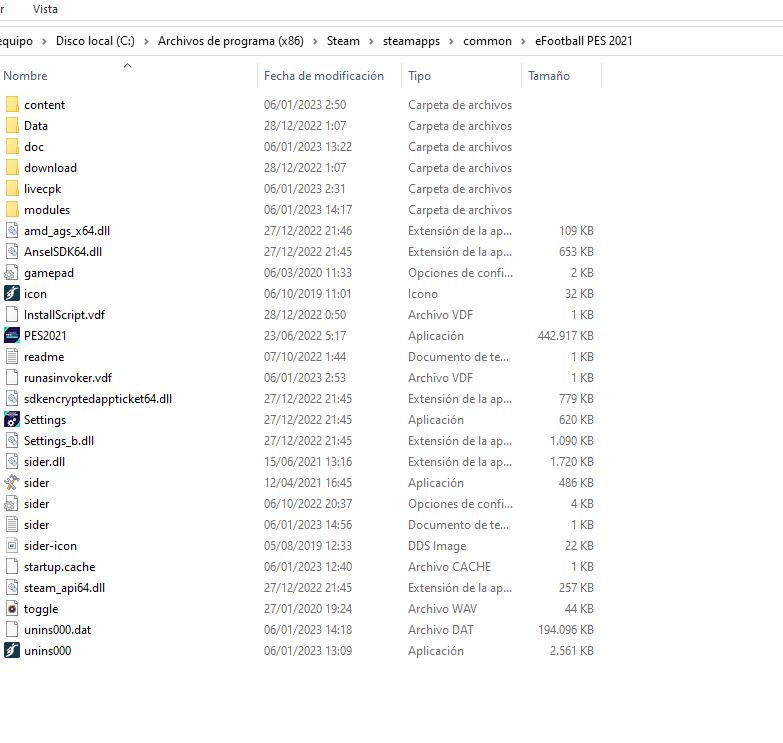Click the sider.dll file icon
Image resolution: width=783 pixels, height=743 pixels.
(12, 461)
